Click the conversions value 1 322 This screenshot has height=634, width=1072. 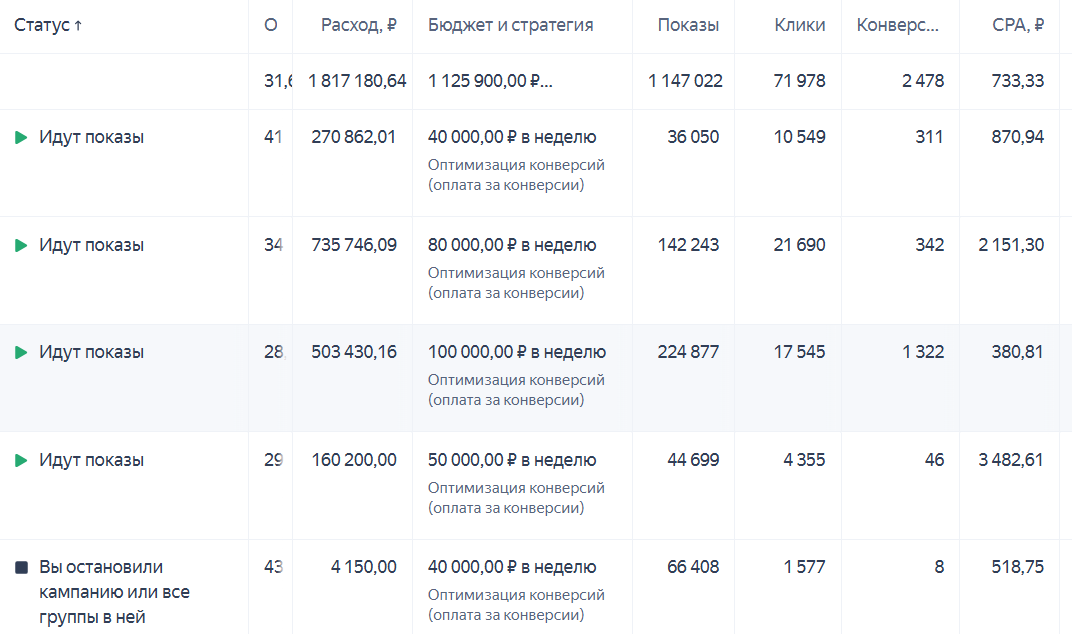(x=922, y=353)
